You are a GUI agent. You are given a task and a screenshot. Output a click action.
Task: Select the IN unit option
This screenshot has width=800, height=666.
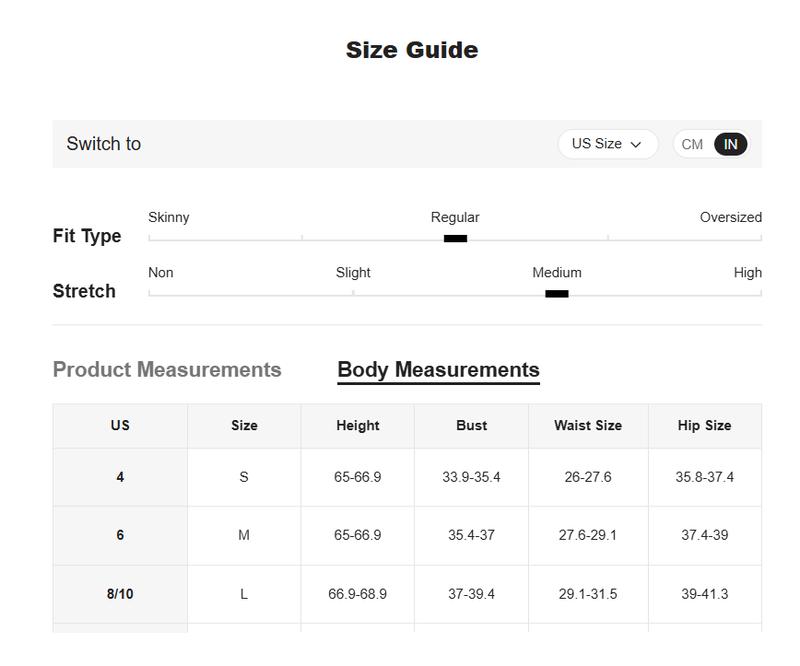tap(731, 144)
